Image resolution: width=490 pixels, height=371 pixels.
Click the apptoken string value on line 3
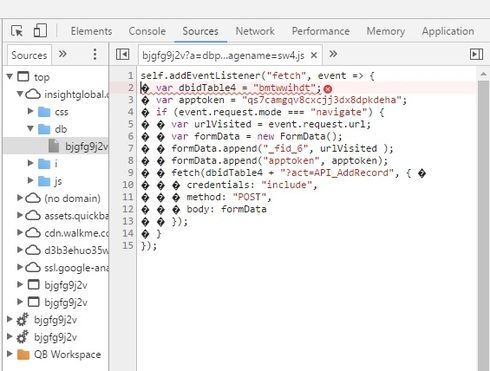[323, 100]
